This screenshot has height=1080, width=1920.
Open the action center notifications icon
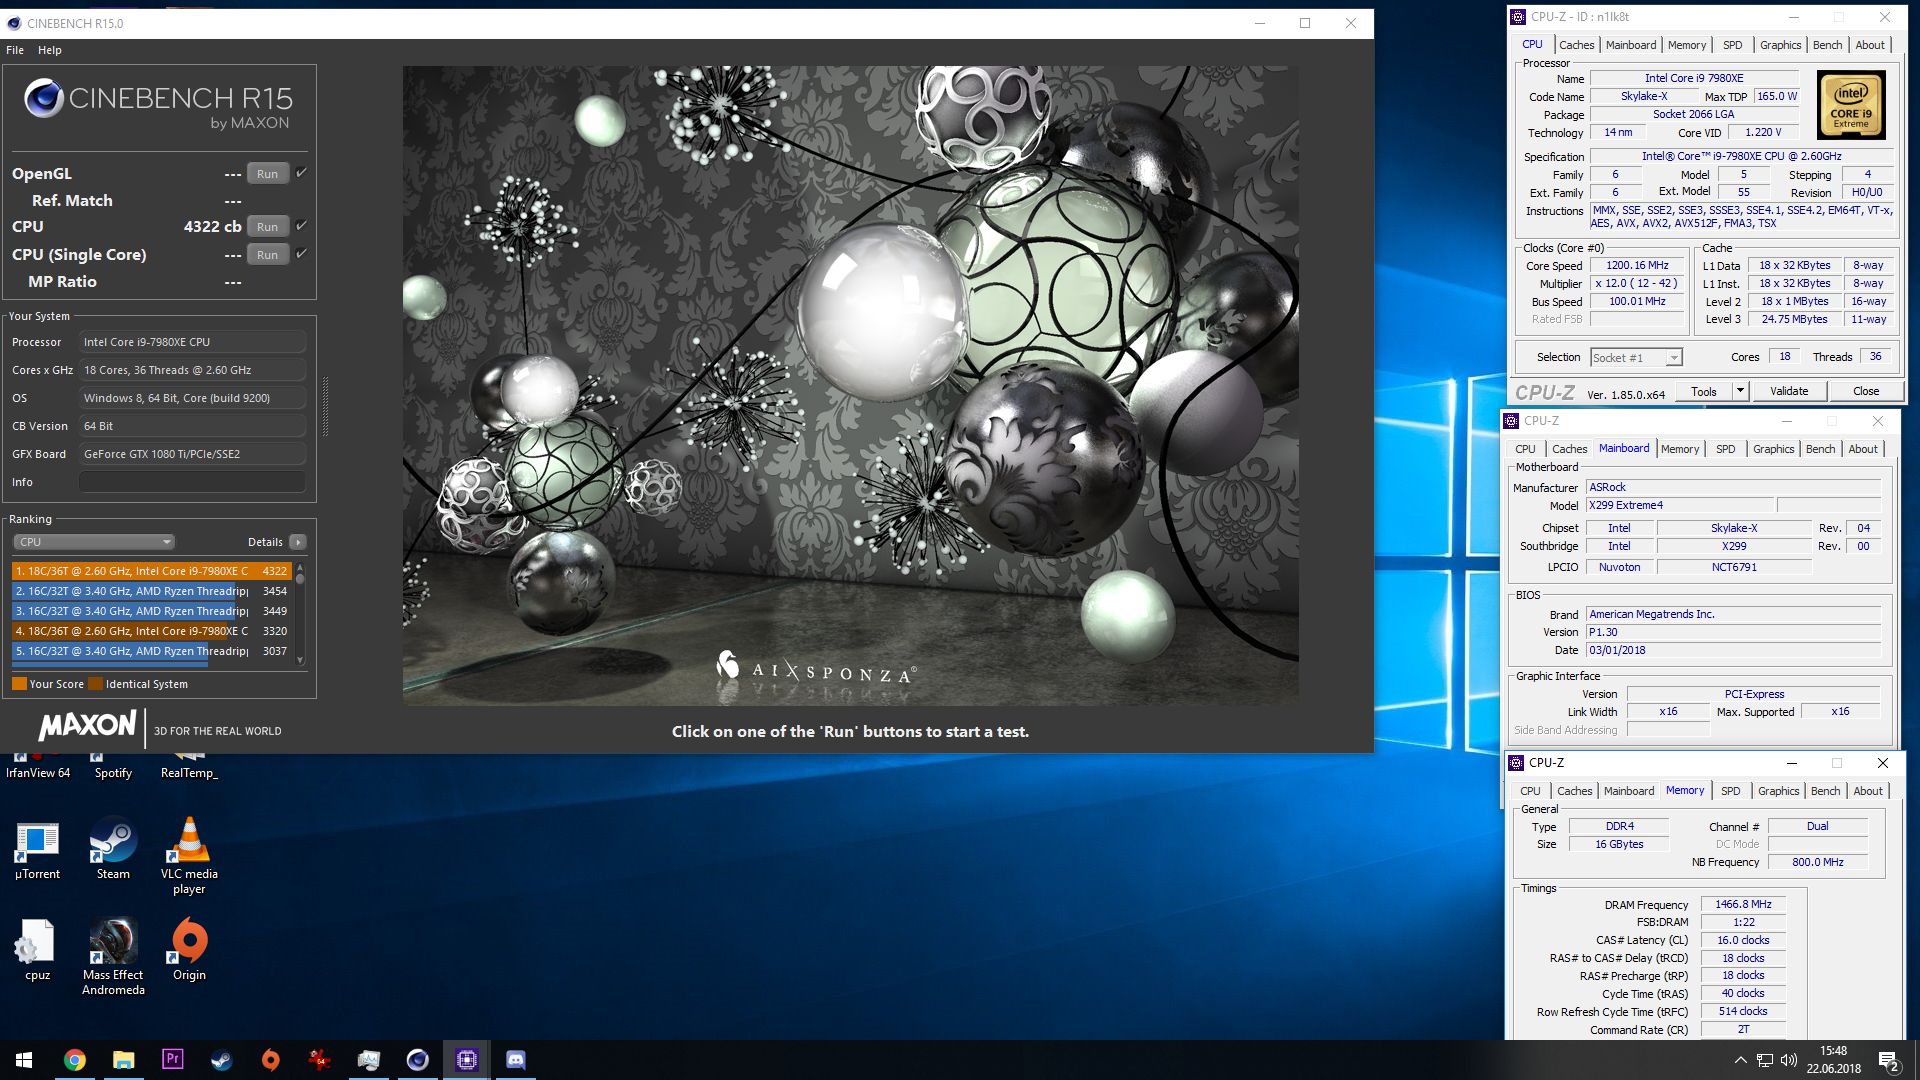(x=1889, y=1060)
